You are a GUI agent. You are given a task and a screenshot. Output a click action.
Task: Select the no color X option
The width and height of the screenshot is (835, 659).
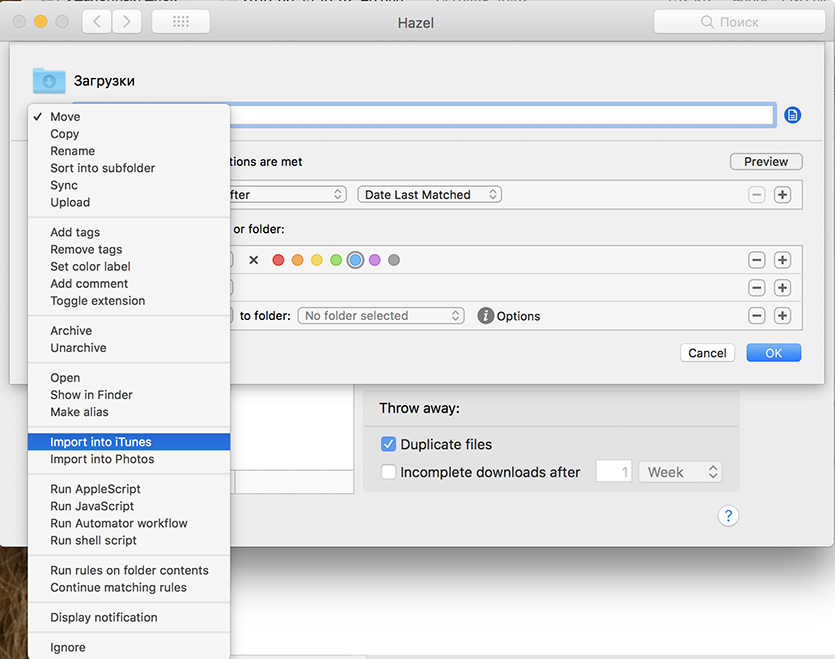pyautogui.click(x=253, y=260)
